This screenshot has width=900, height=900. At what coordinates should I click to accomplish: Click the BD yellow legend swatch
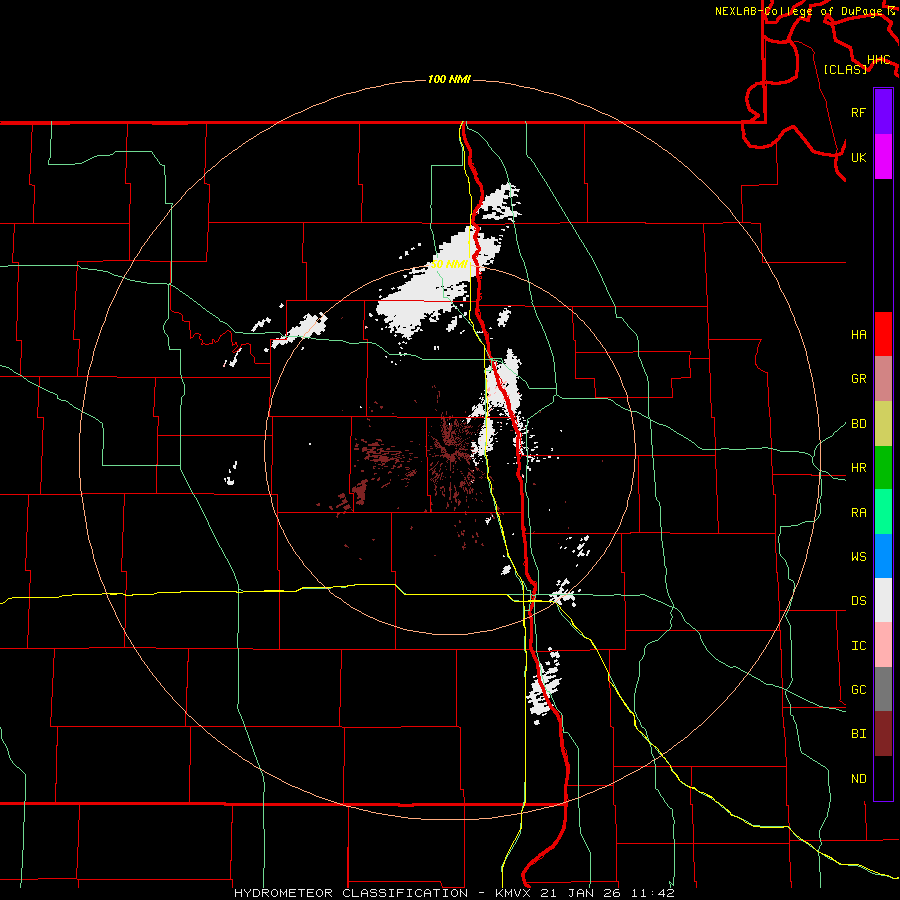883,423
